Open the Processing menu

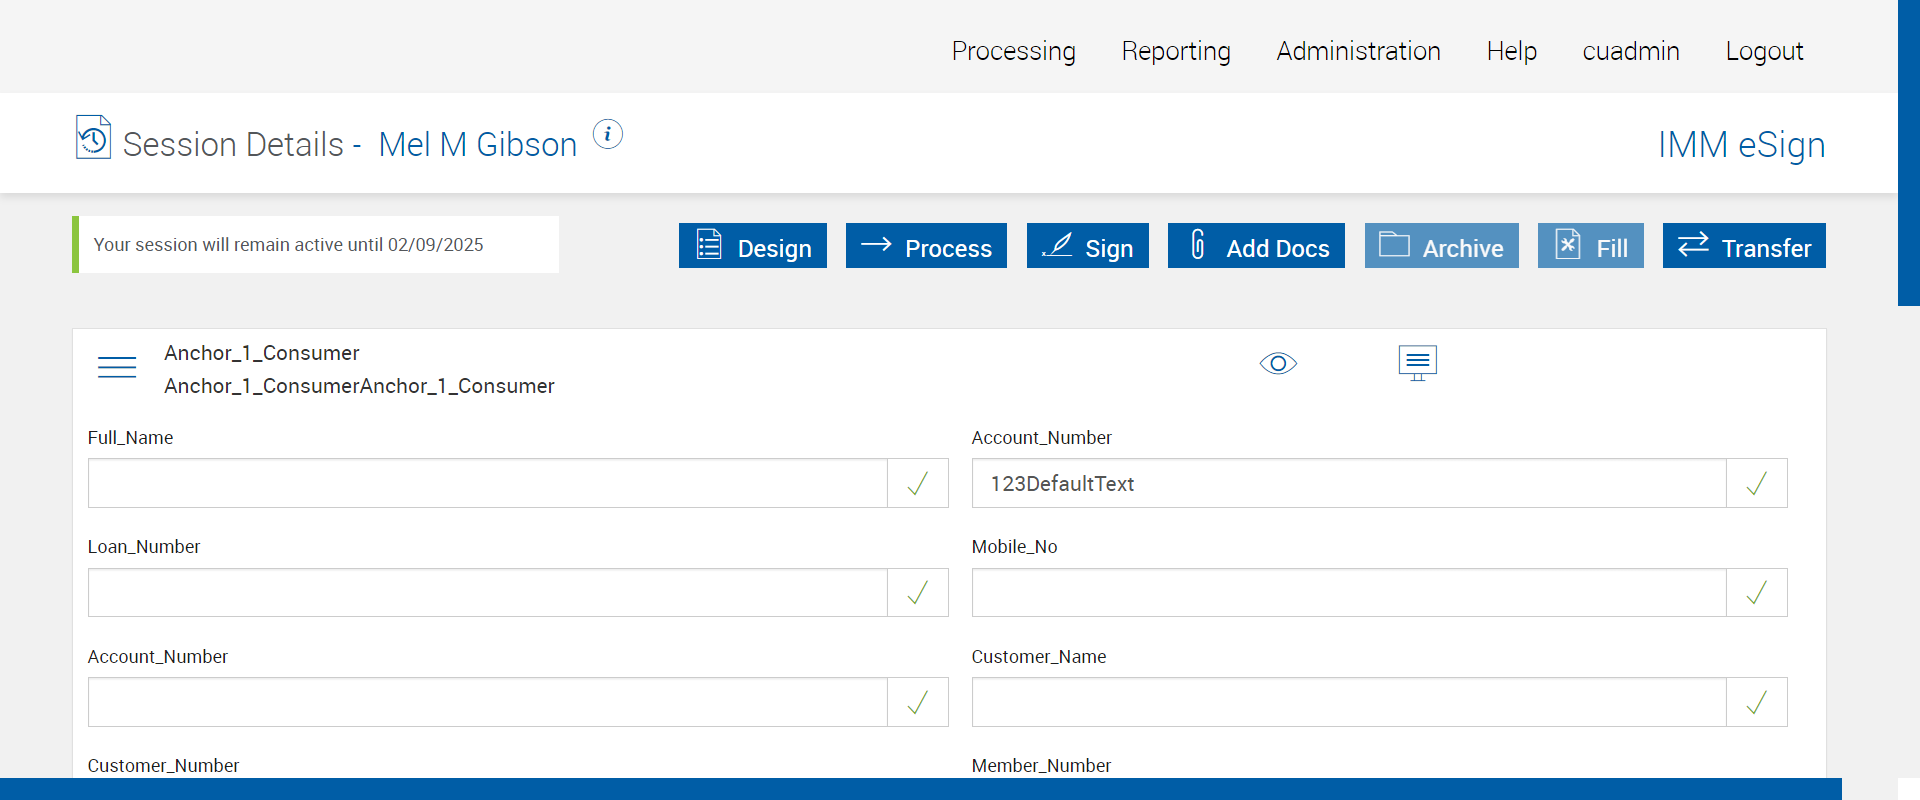[1013, 51]
